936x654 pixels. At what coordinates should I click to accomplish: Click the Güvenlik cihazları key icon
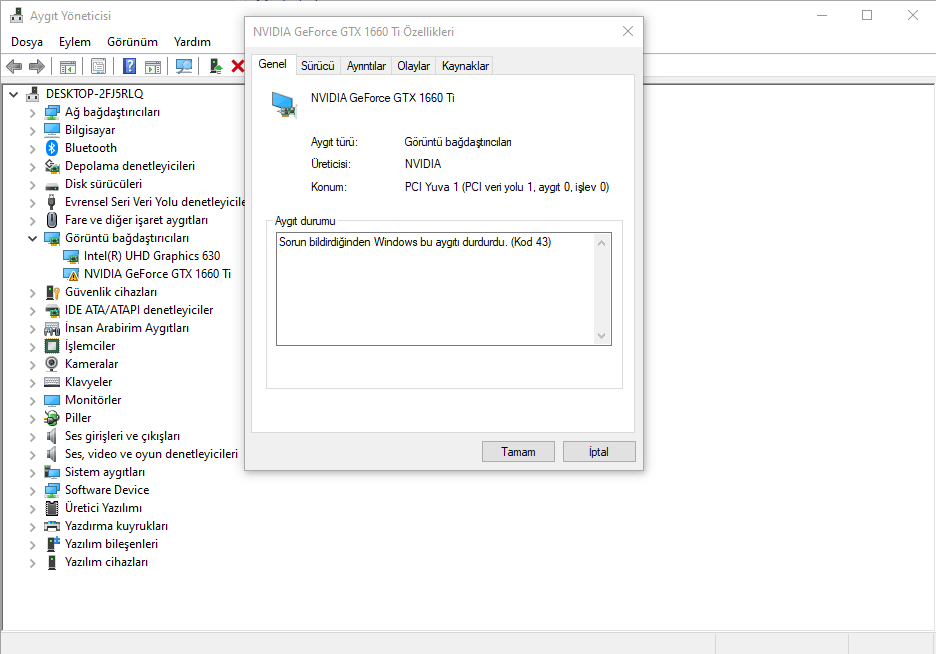[53, 292]
